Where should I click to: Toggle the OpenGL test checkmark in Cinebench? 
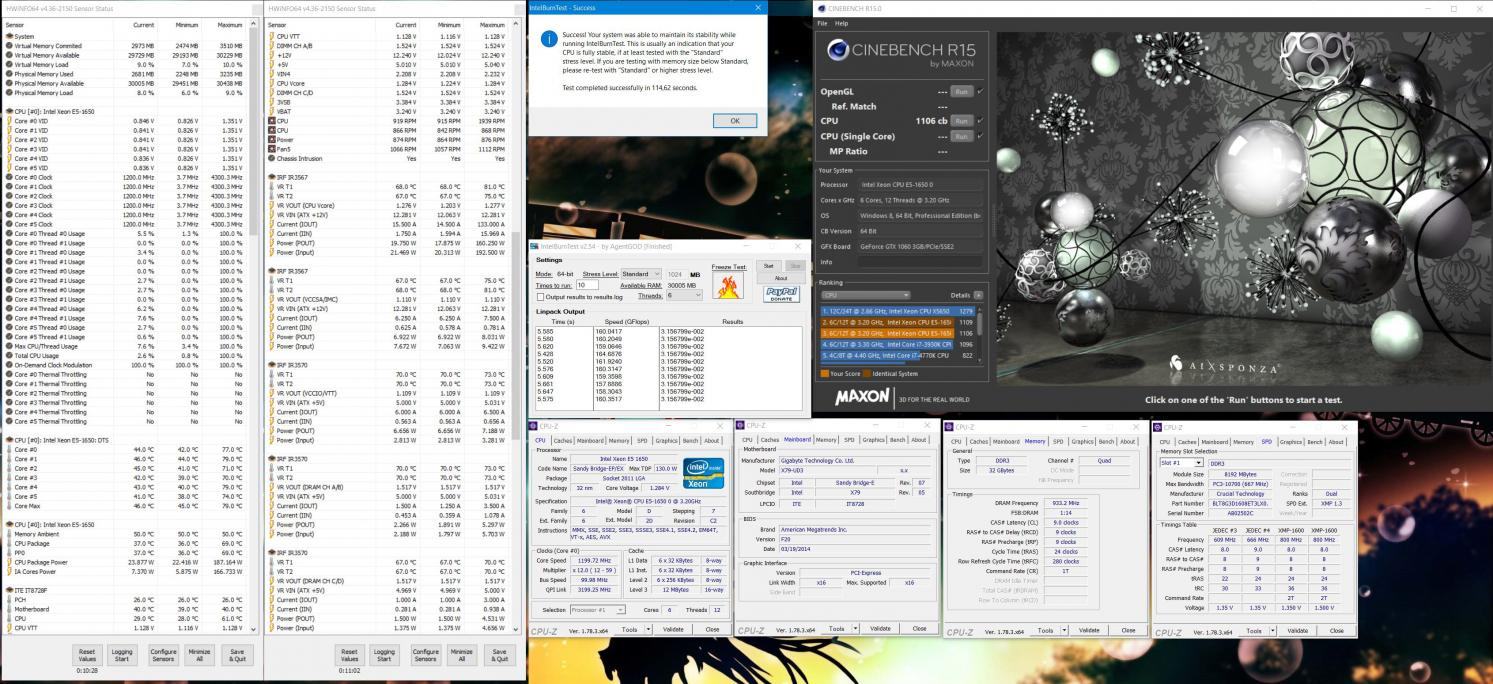[980, 91]
